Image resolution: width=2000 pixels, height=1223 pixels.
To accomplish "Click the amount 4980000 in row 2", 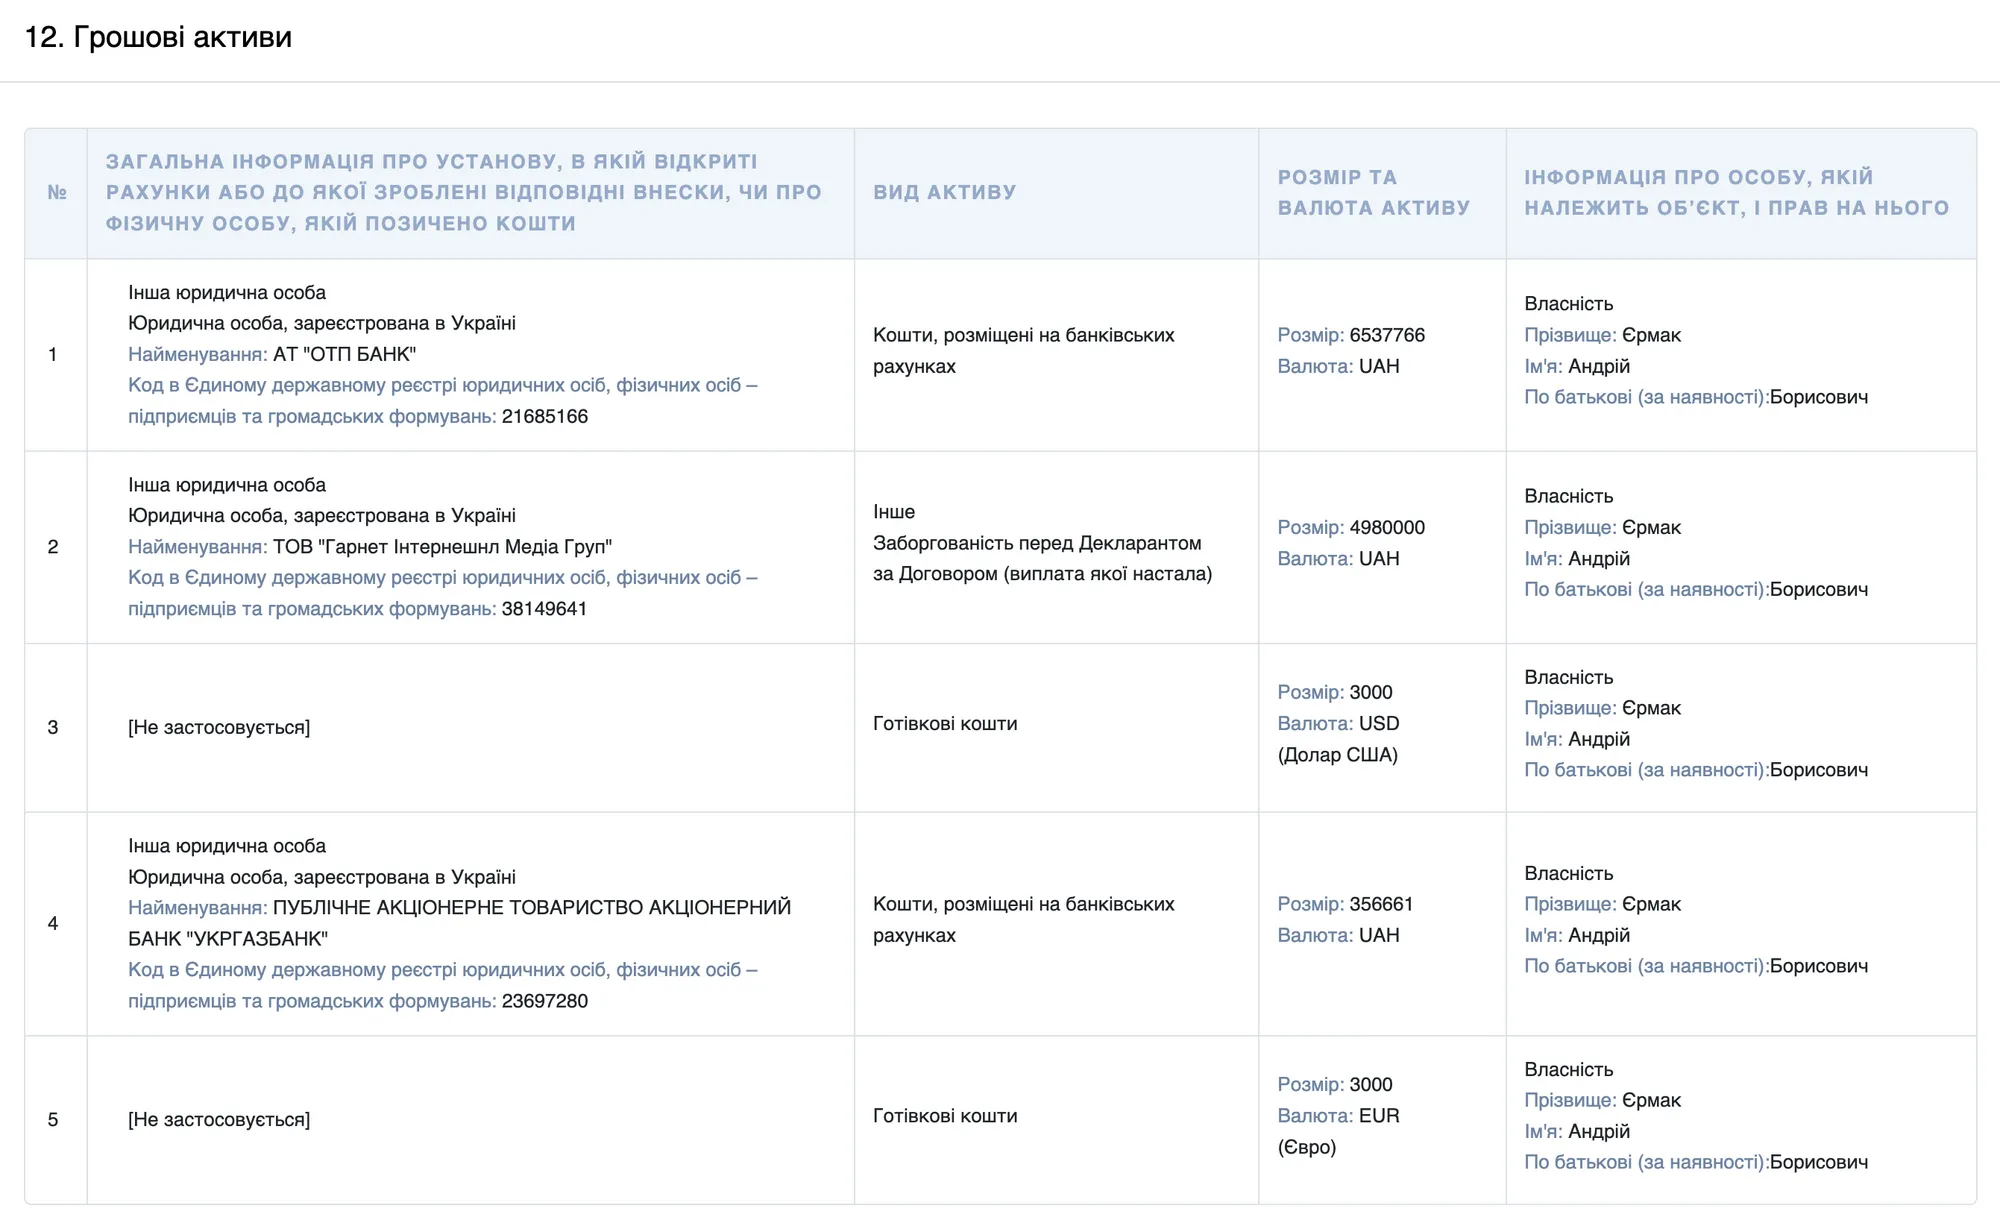I will pyautogui.click(x=1386, y=527).
